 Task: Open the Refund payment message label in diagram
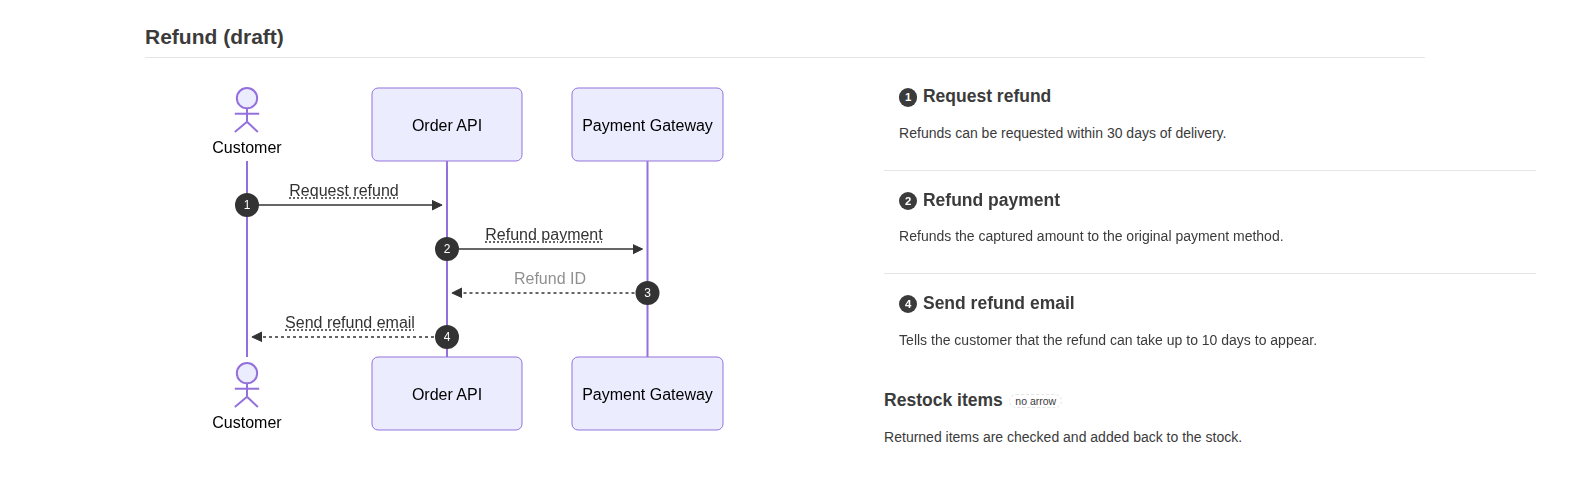pyautogui.click(x=544, y=234)
